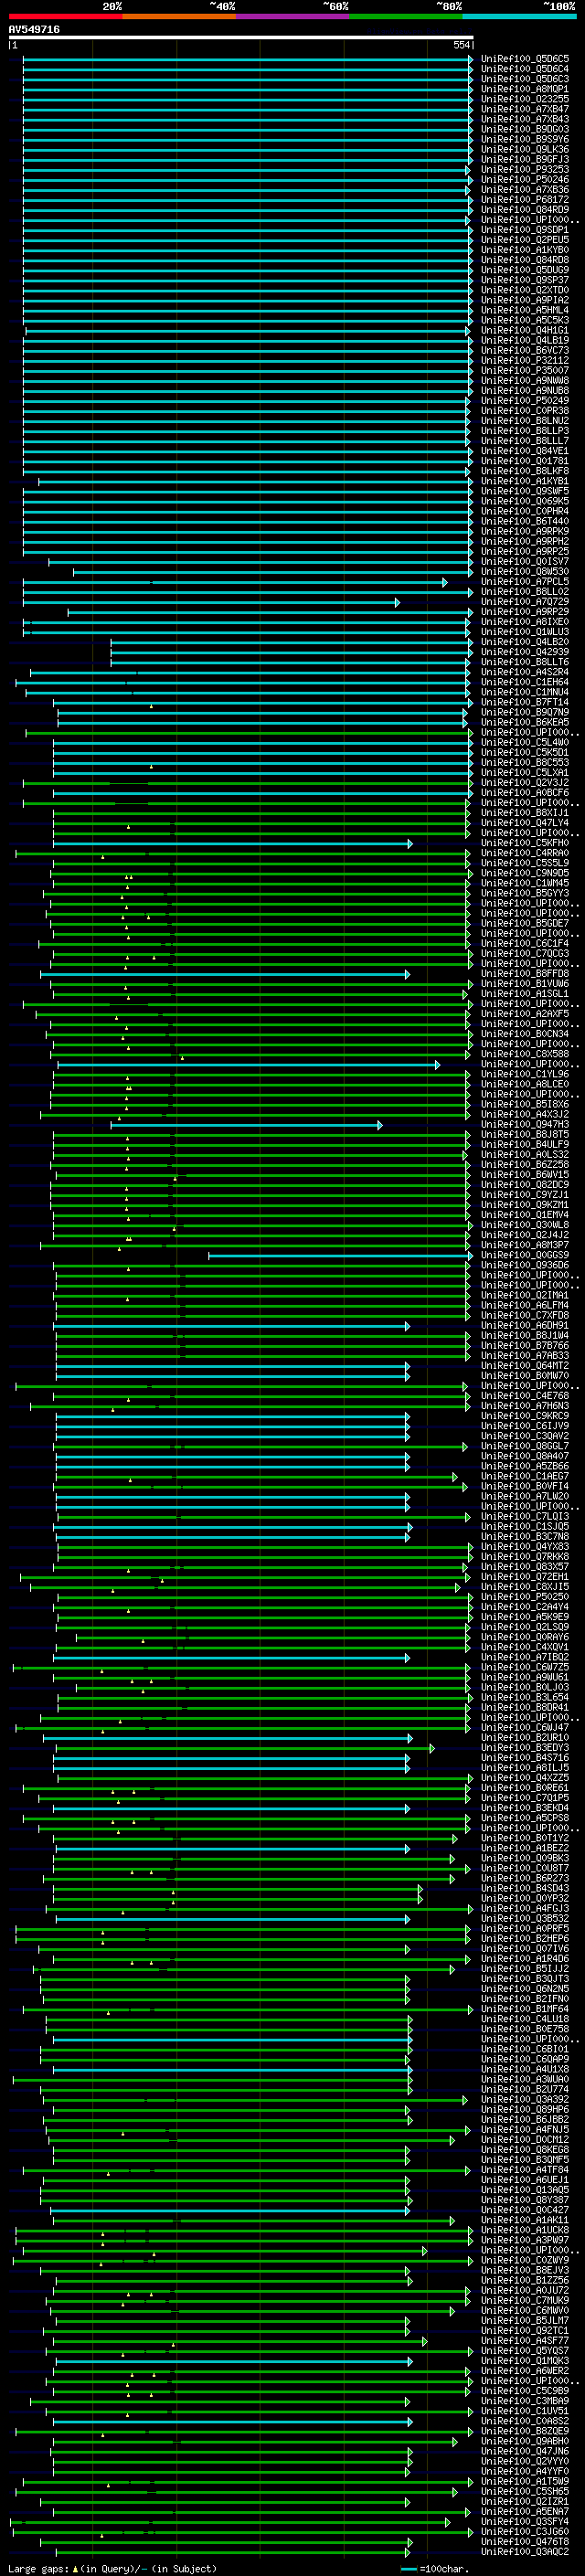This screenshot has width=585, height=2576.
Task: Select hit label UniRef100_Q9SWF5
Action: (x=525, y=492)
